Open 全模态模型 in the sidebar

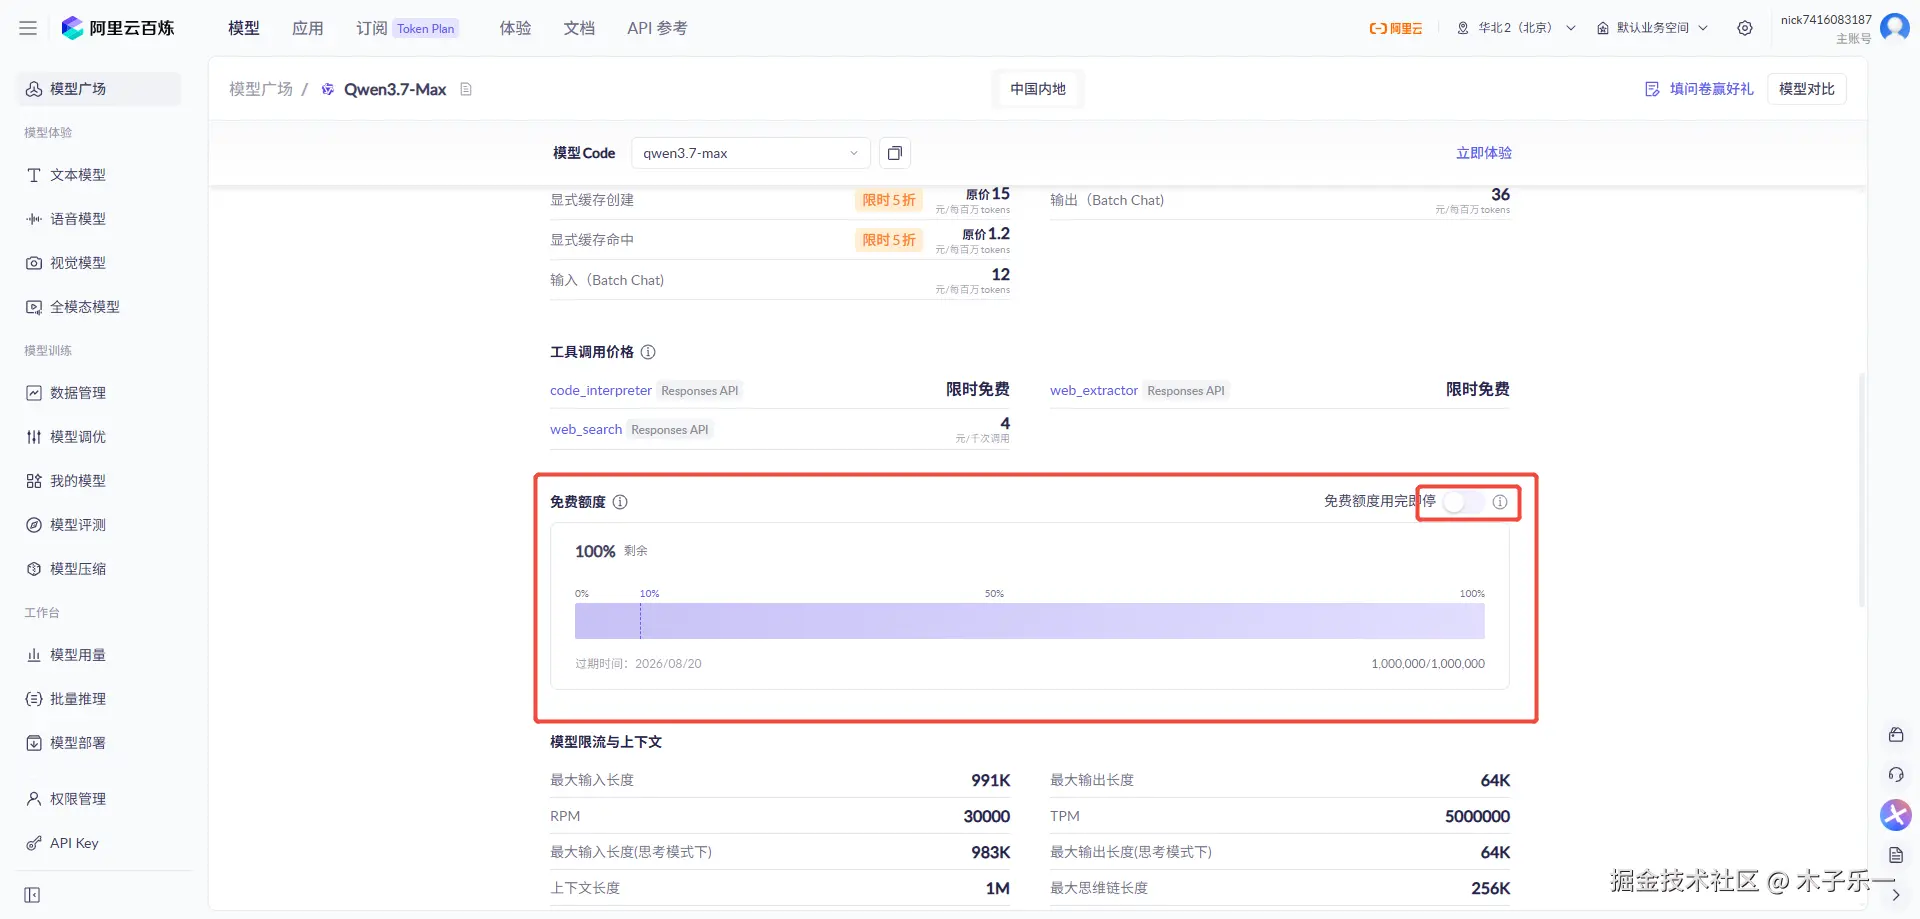99,307
